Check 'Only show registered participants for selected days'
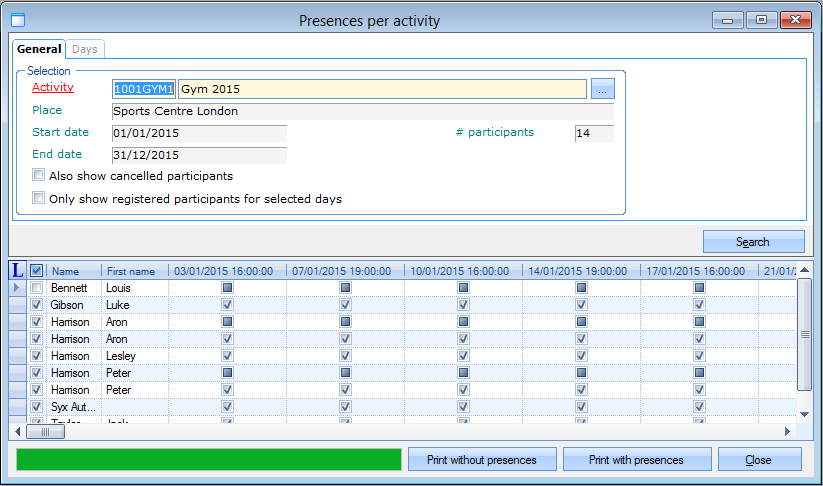Viewport: 823px width, 486px height. pyautogui.click(x=39, y=198)
